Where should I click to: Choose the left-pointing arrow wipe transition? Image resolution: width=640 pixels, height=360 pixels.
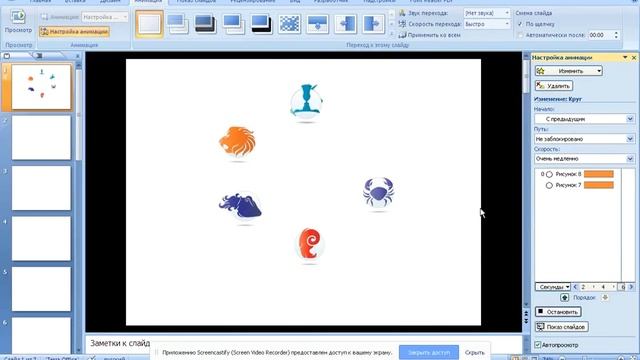[345, 24]
